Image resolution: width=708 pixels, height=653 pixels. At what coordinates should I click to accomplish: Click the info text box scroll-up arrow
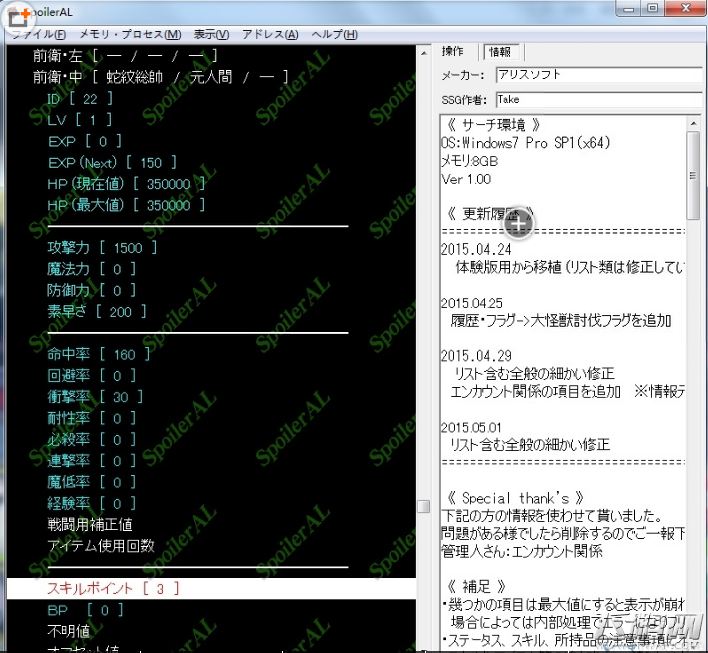tap(693, 123)
